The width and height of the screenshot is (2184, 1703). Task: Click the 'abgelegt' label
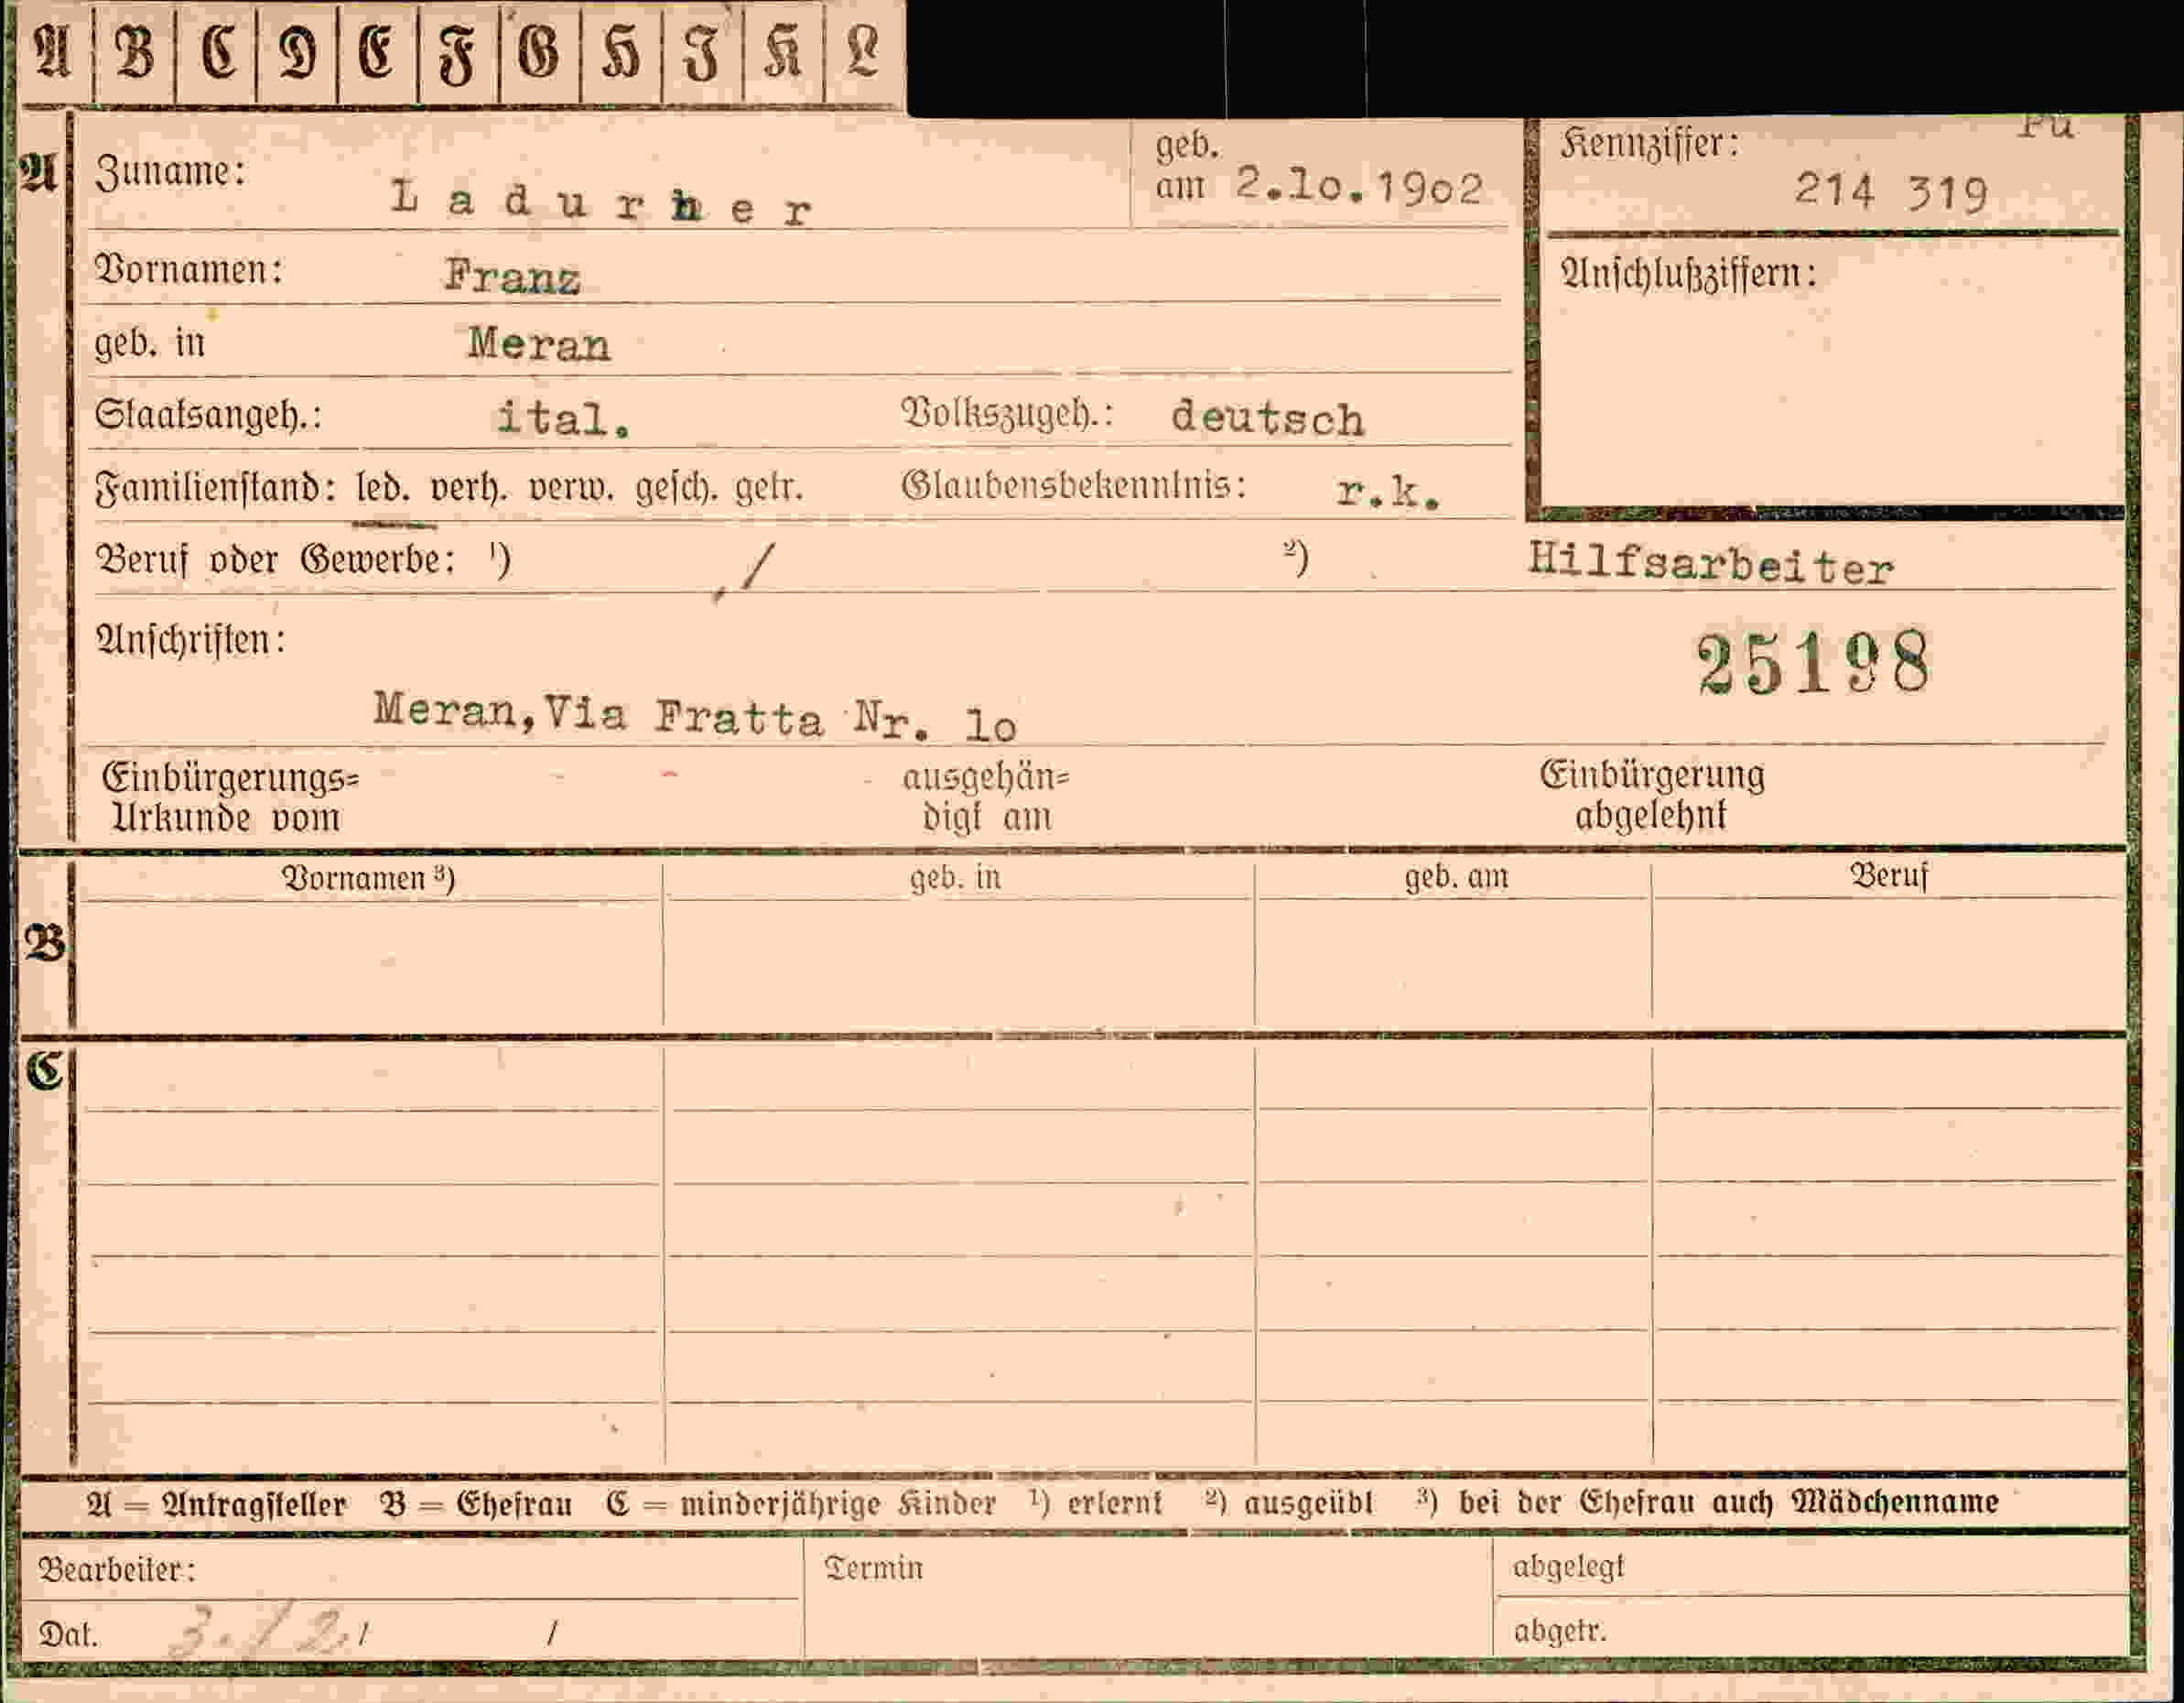(x=1567, y=1566)
